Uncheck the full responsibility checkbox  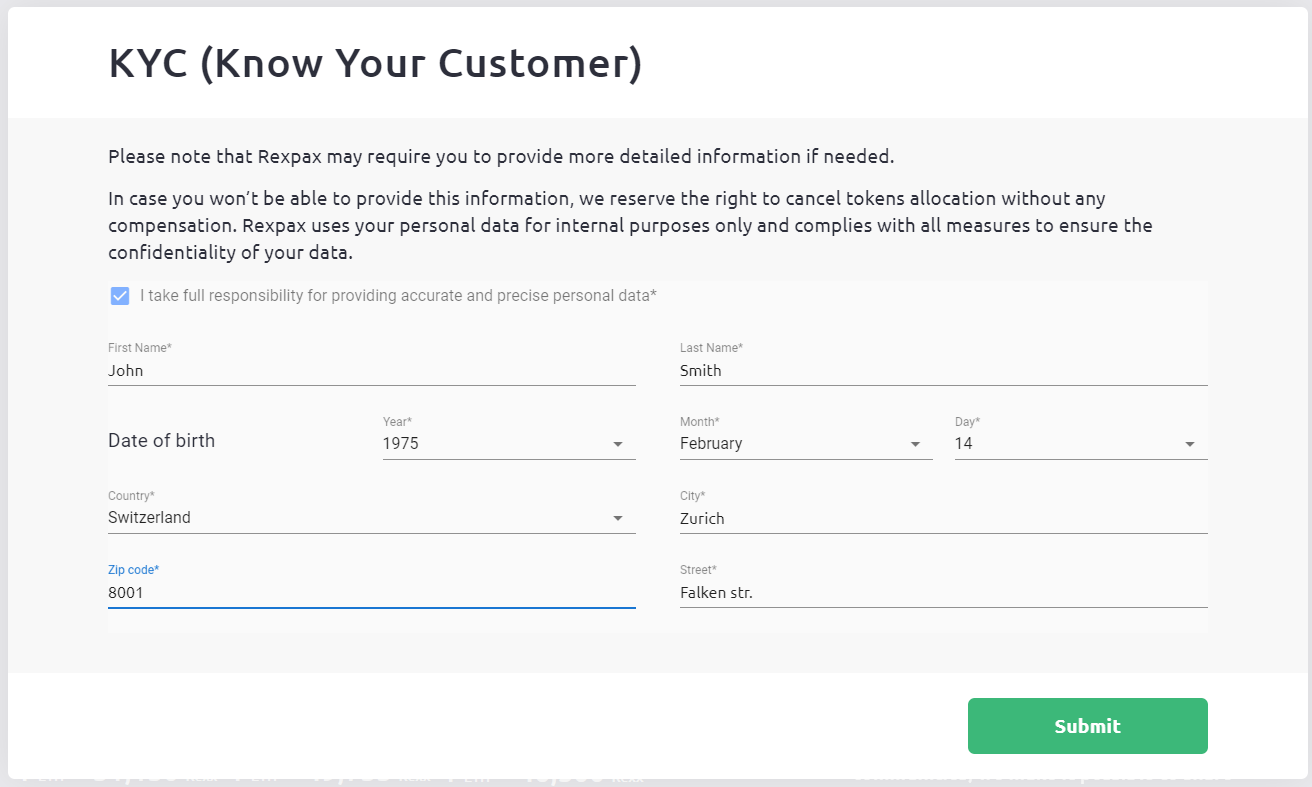click(120, 296)
